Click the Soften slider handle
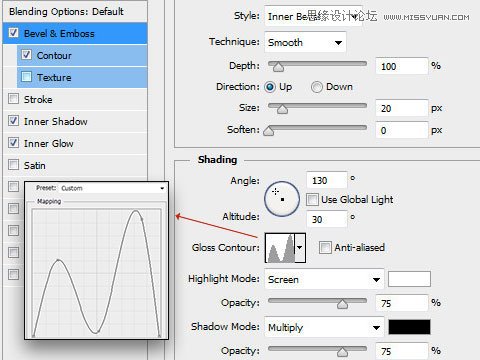The height and width of the screenshot is (360, 480). point(269,131)
